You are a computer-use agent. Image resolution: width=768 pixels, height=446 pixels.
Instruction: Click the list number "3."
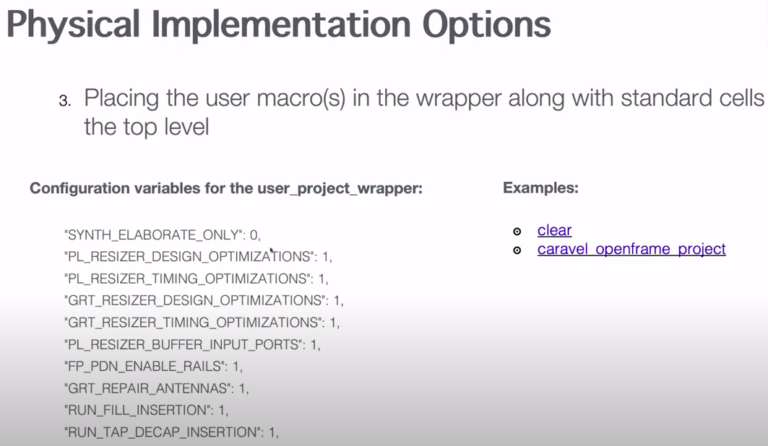tap(64, 101)
